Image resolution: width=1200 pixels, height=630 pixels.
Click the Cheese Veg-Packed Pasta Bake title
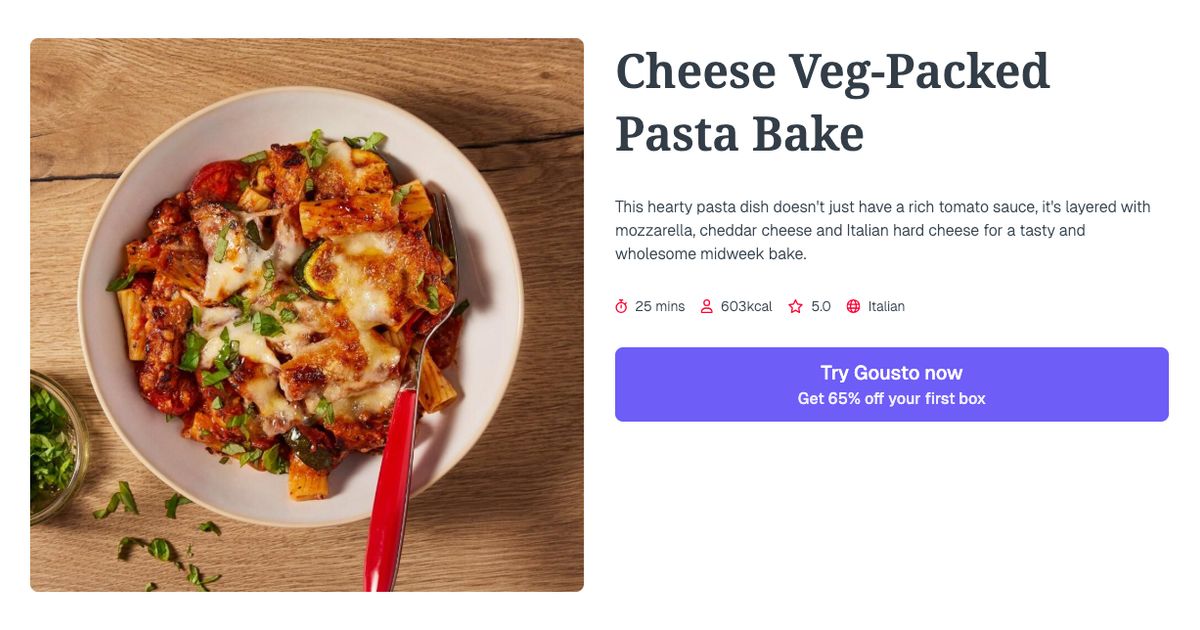832,100
